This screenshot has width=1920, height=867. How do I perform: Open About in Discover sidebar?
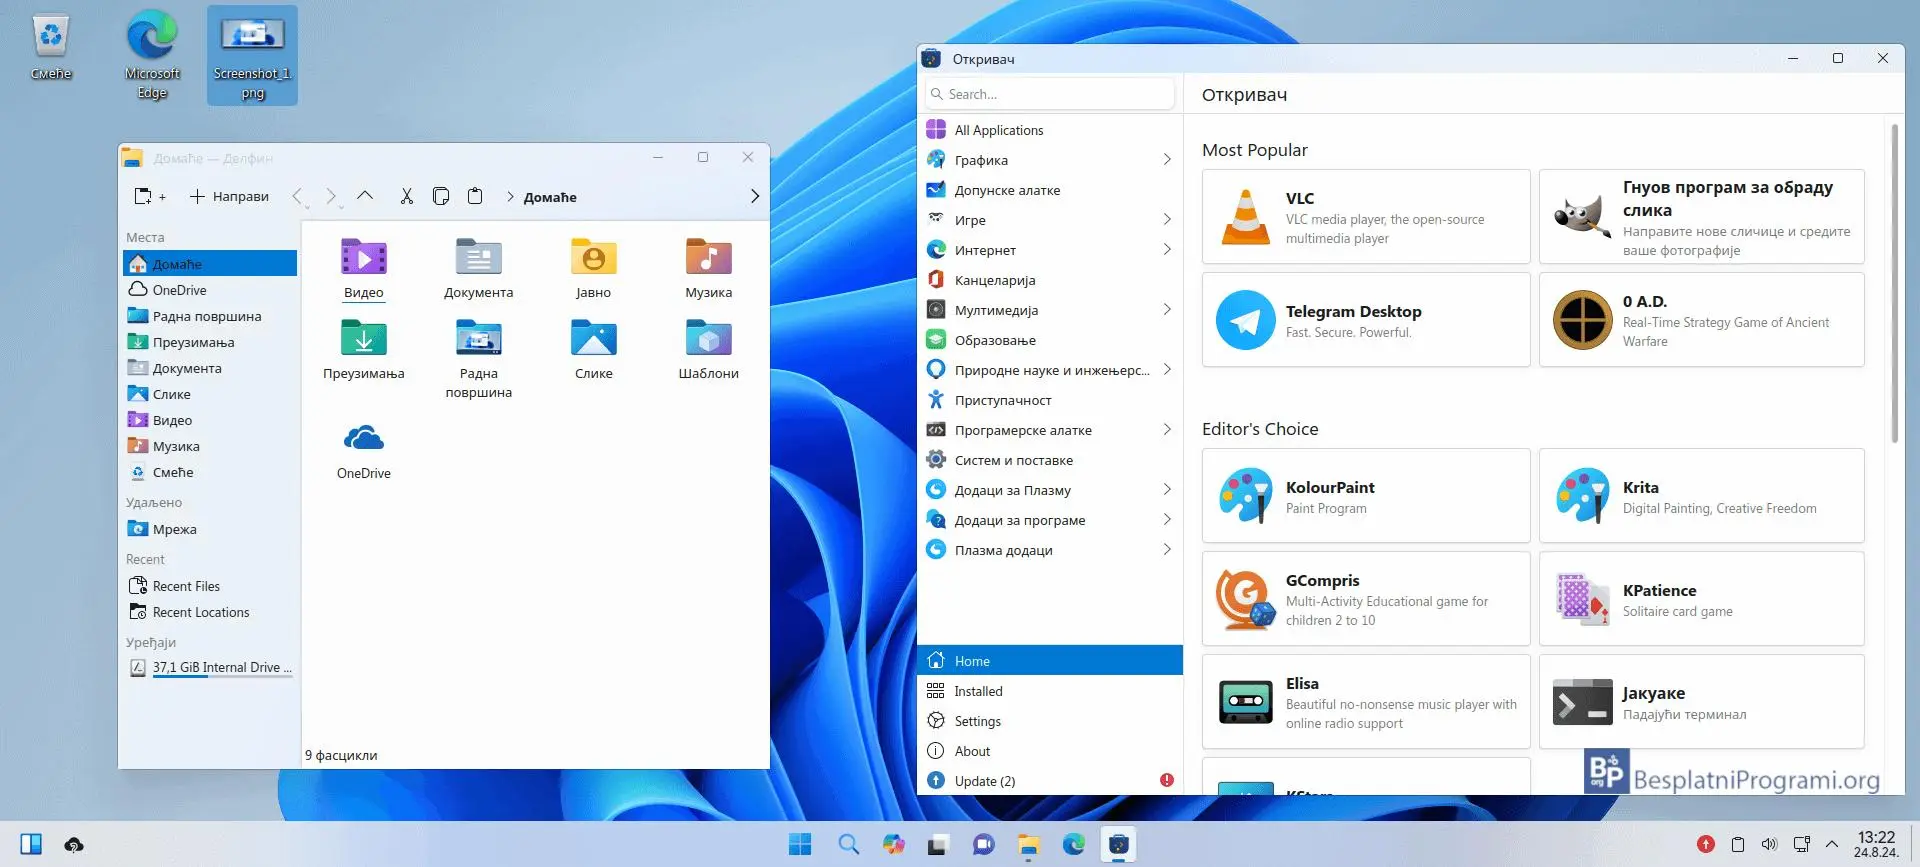(1050, 751)
